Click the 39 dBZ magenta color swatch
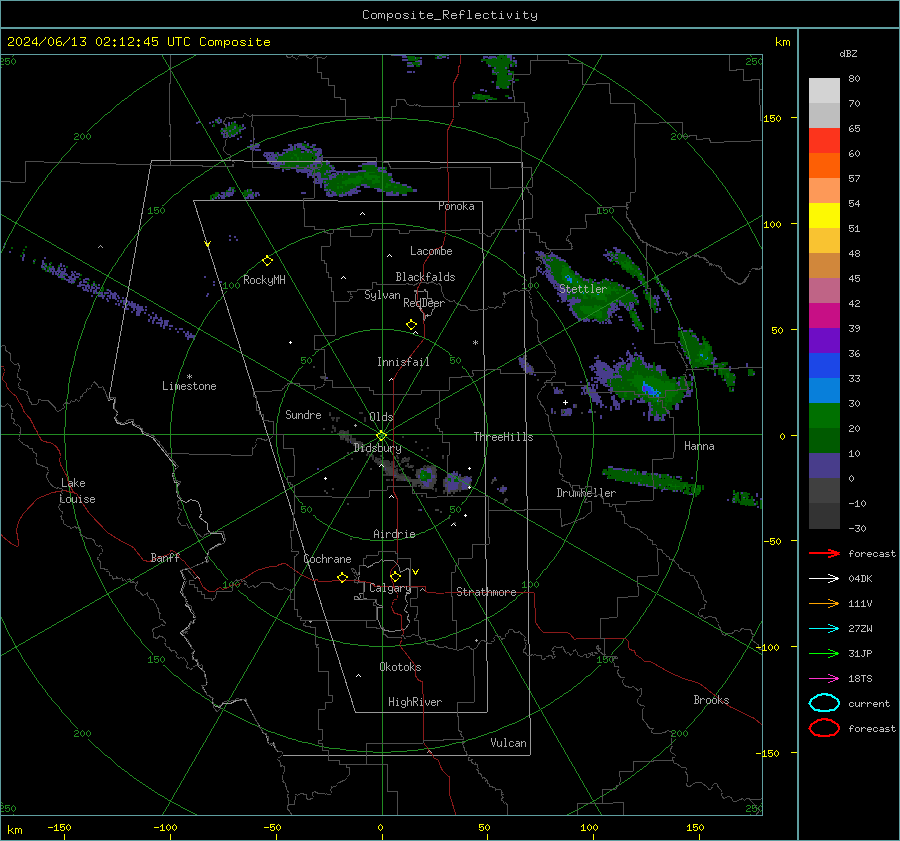Screen dimensions: 900x841 tap(824, 315)
